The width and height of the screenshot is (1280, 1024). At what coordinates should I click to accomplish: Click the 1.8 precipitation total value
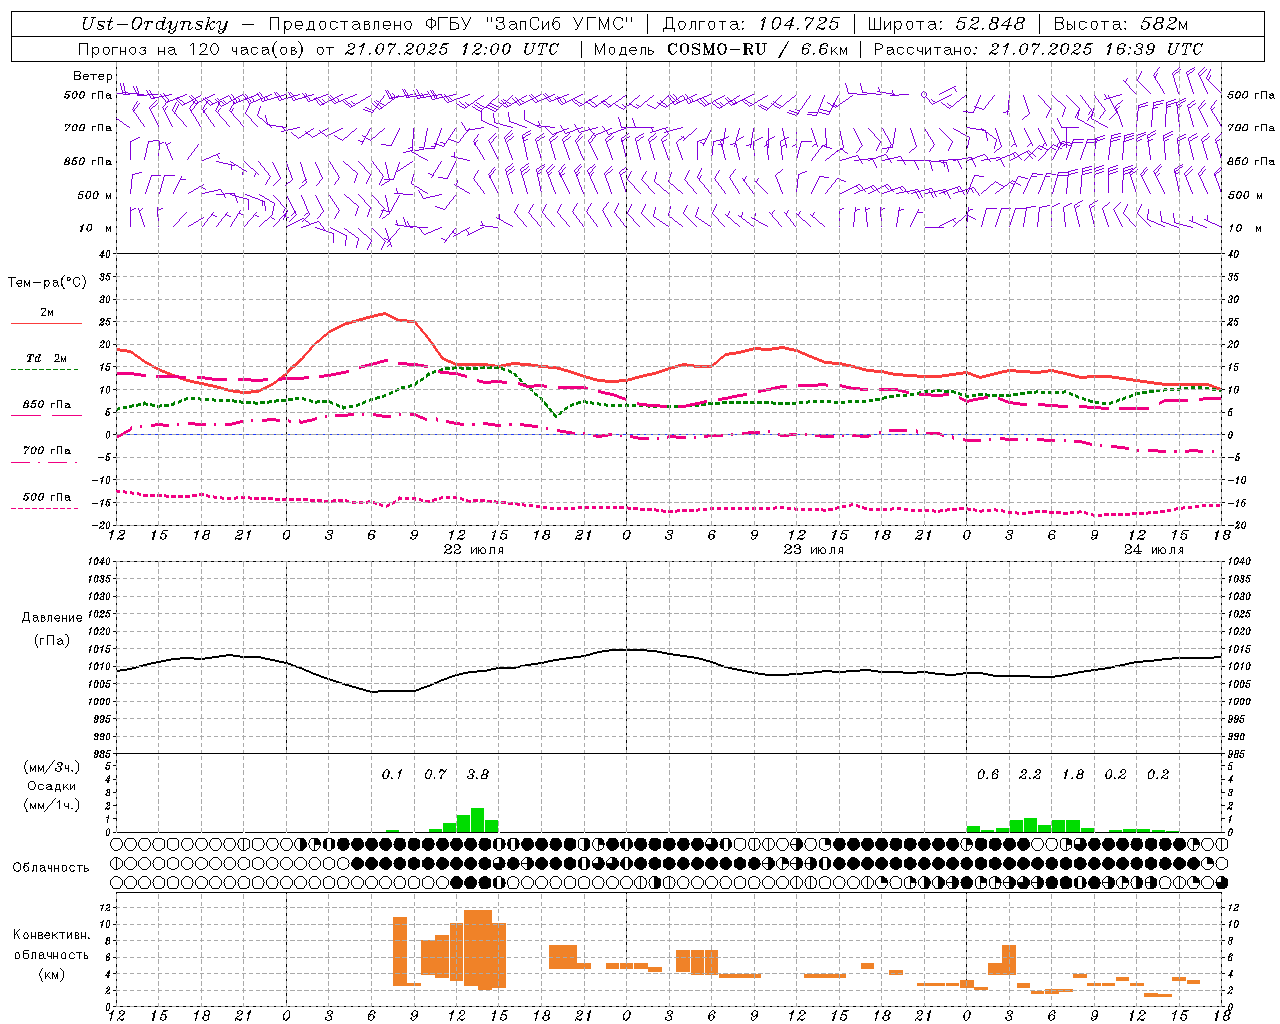point(1073,775)
